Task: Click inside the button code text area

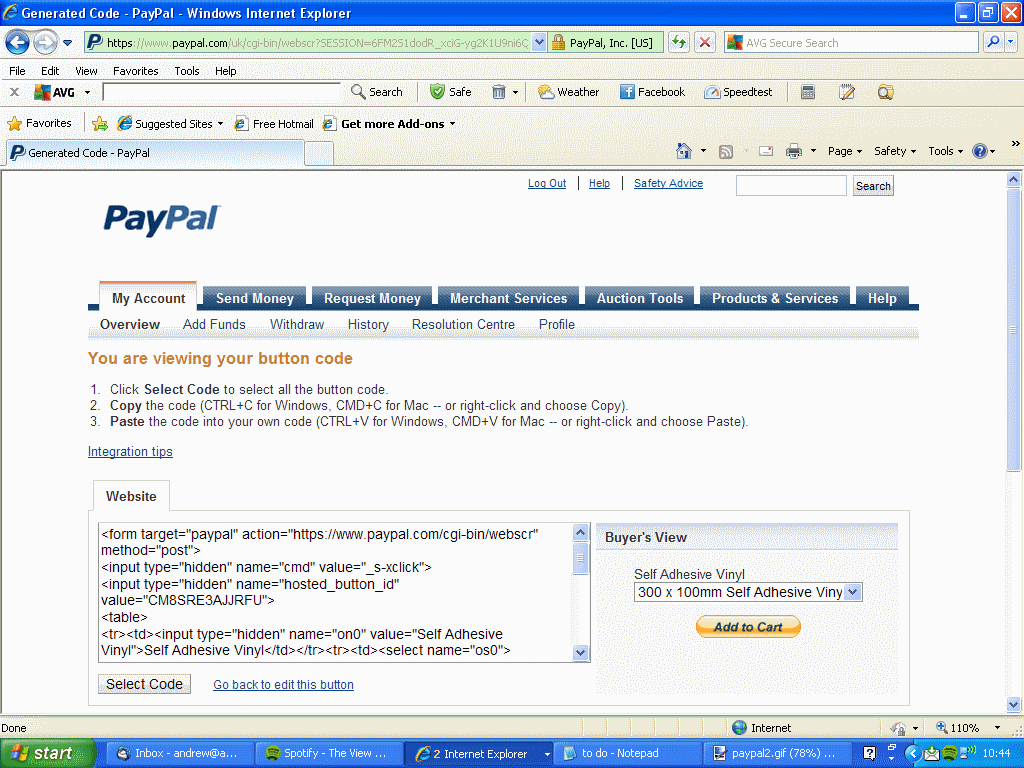Action: click(x=336, y=592)
